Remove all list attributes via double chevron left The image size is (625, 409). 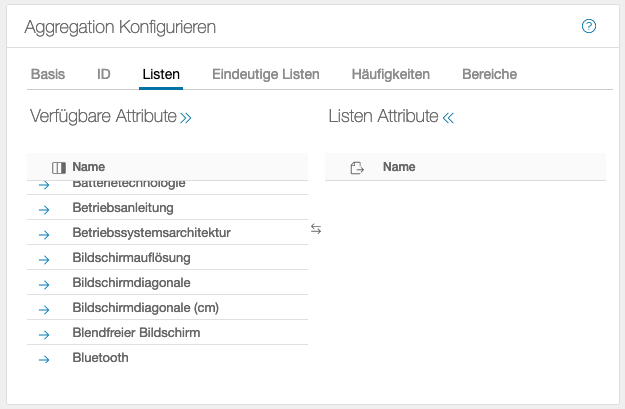pyautogui.click(x=448, y=118)
